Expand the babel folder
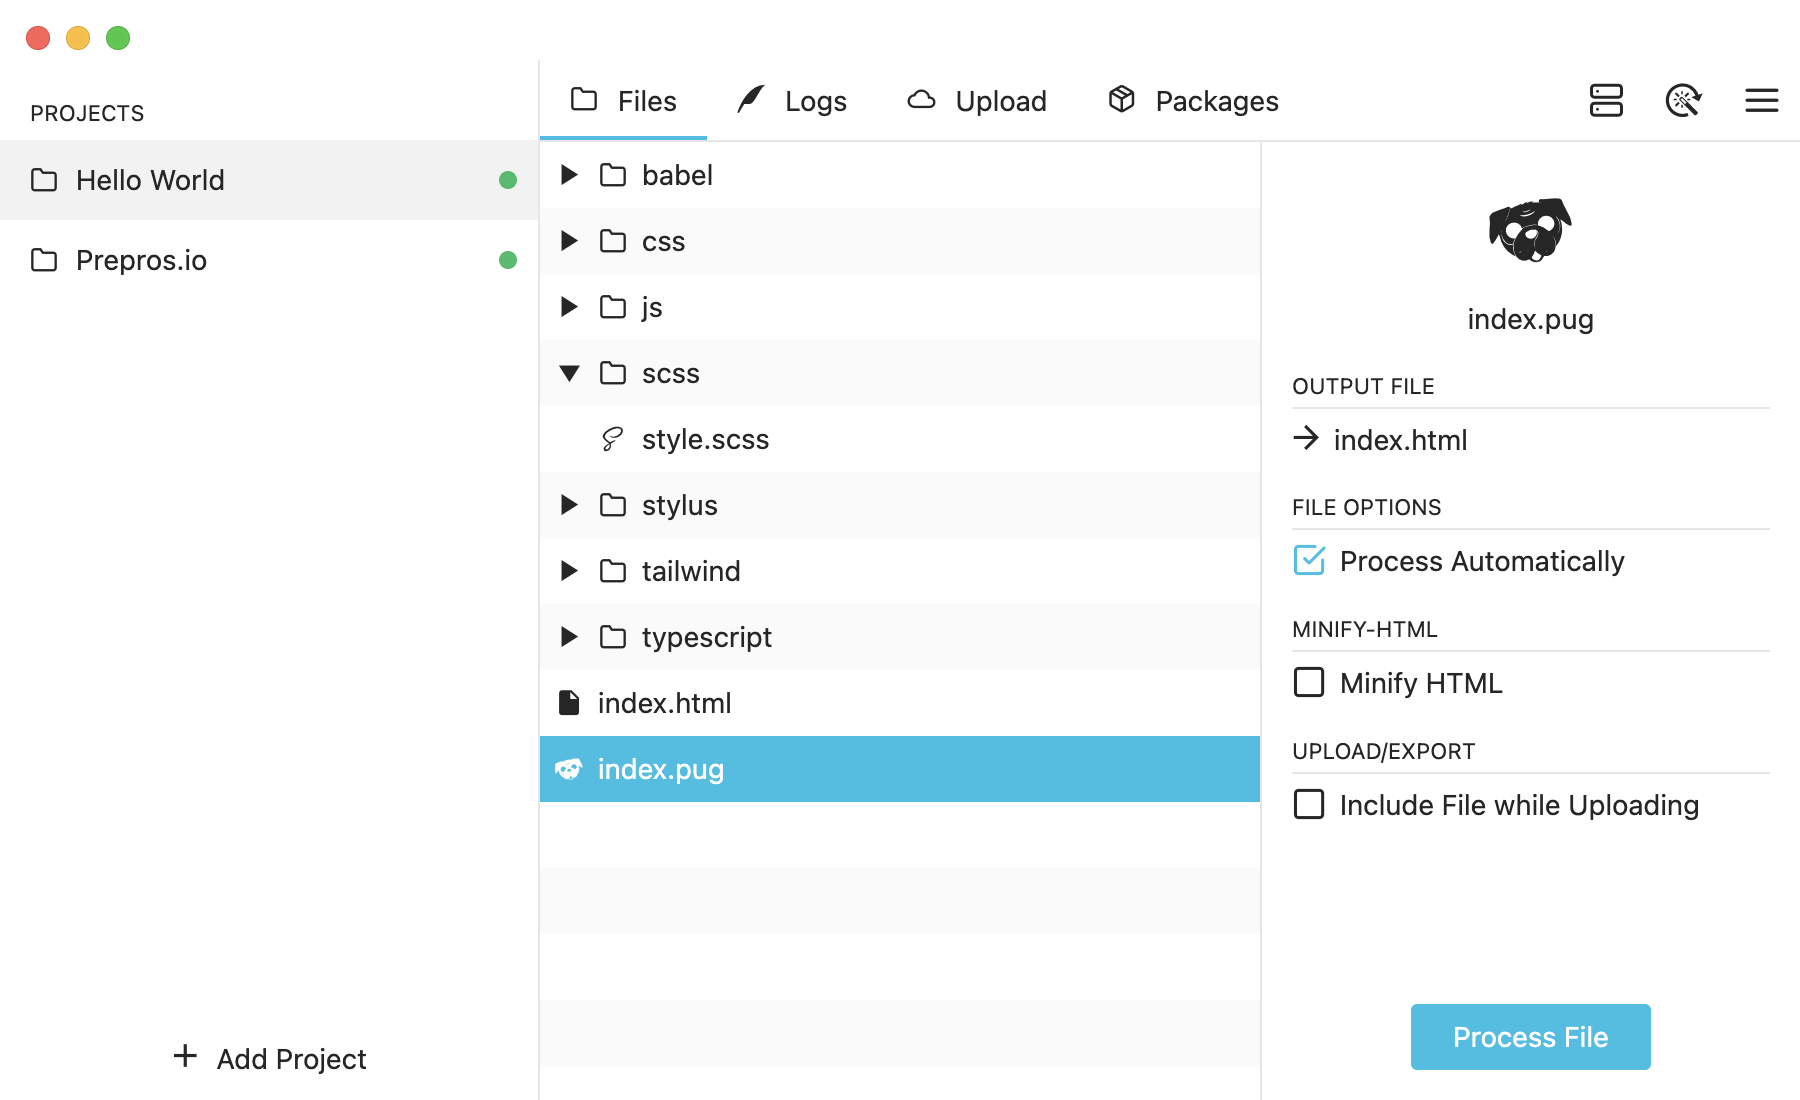Viewport: 1800px width, 1100px height. (x=569, y=175)
